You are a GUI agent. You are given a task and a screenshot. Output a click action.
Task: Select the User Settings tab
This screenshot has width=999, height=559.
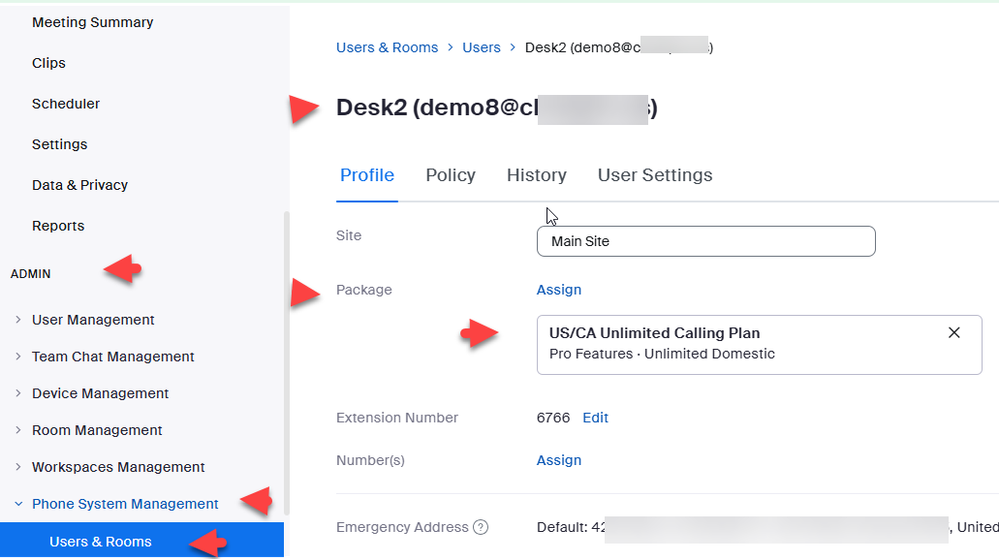click(655, 175)
